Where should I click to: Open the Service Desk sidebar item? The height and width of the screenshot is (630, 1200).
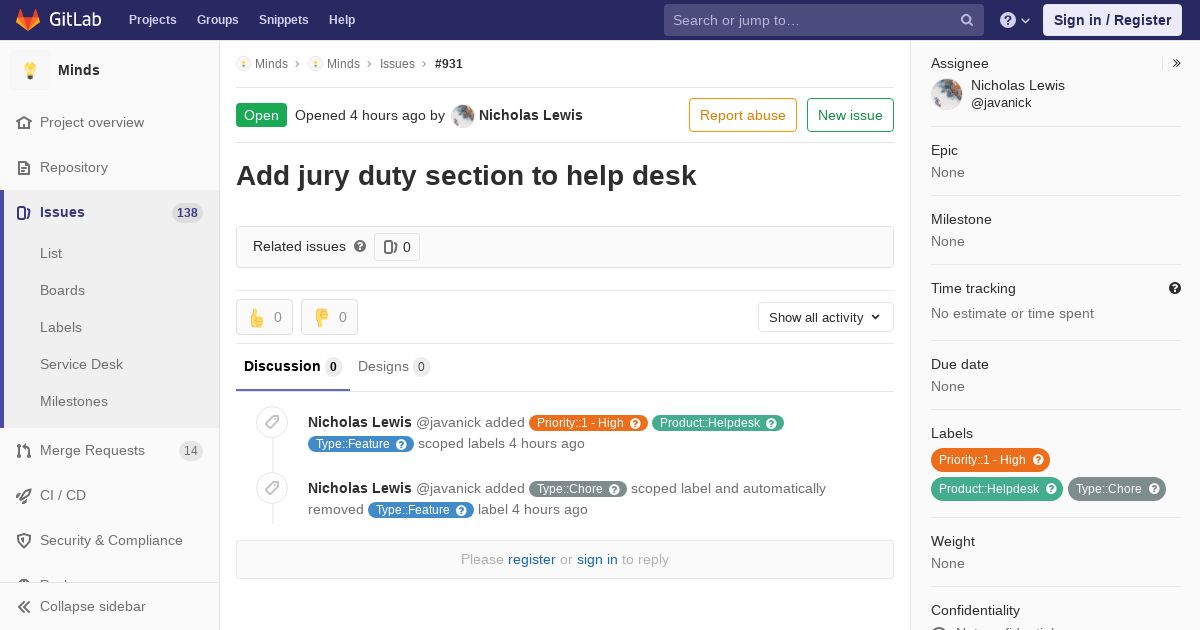[x=81, y=364]
